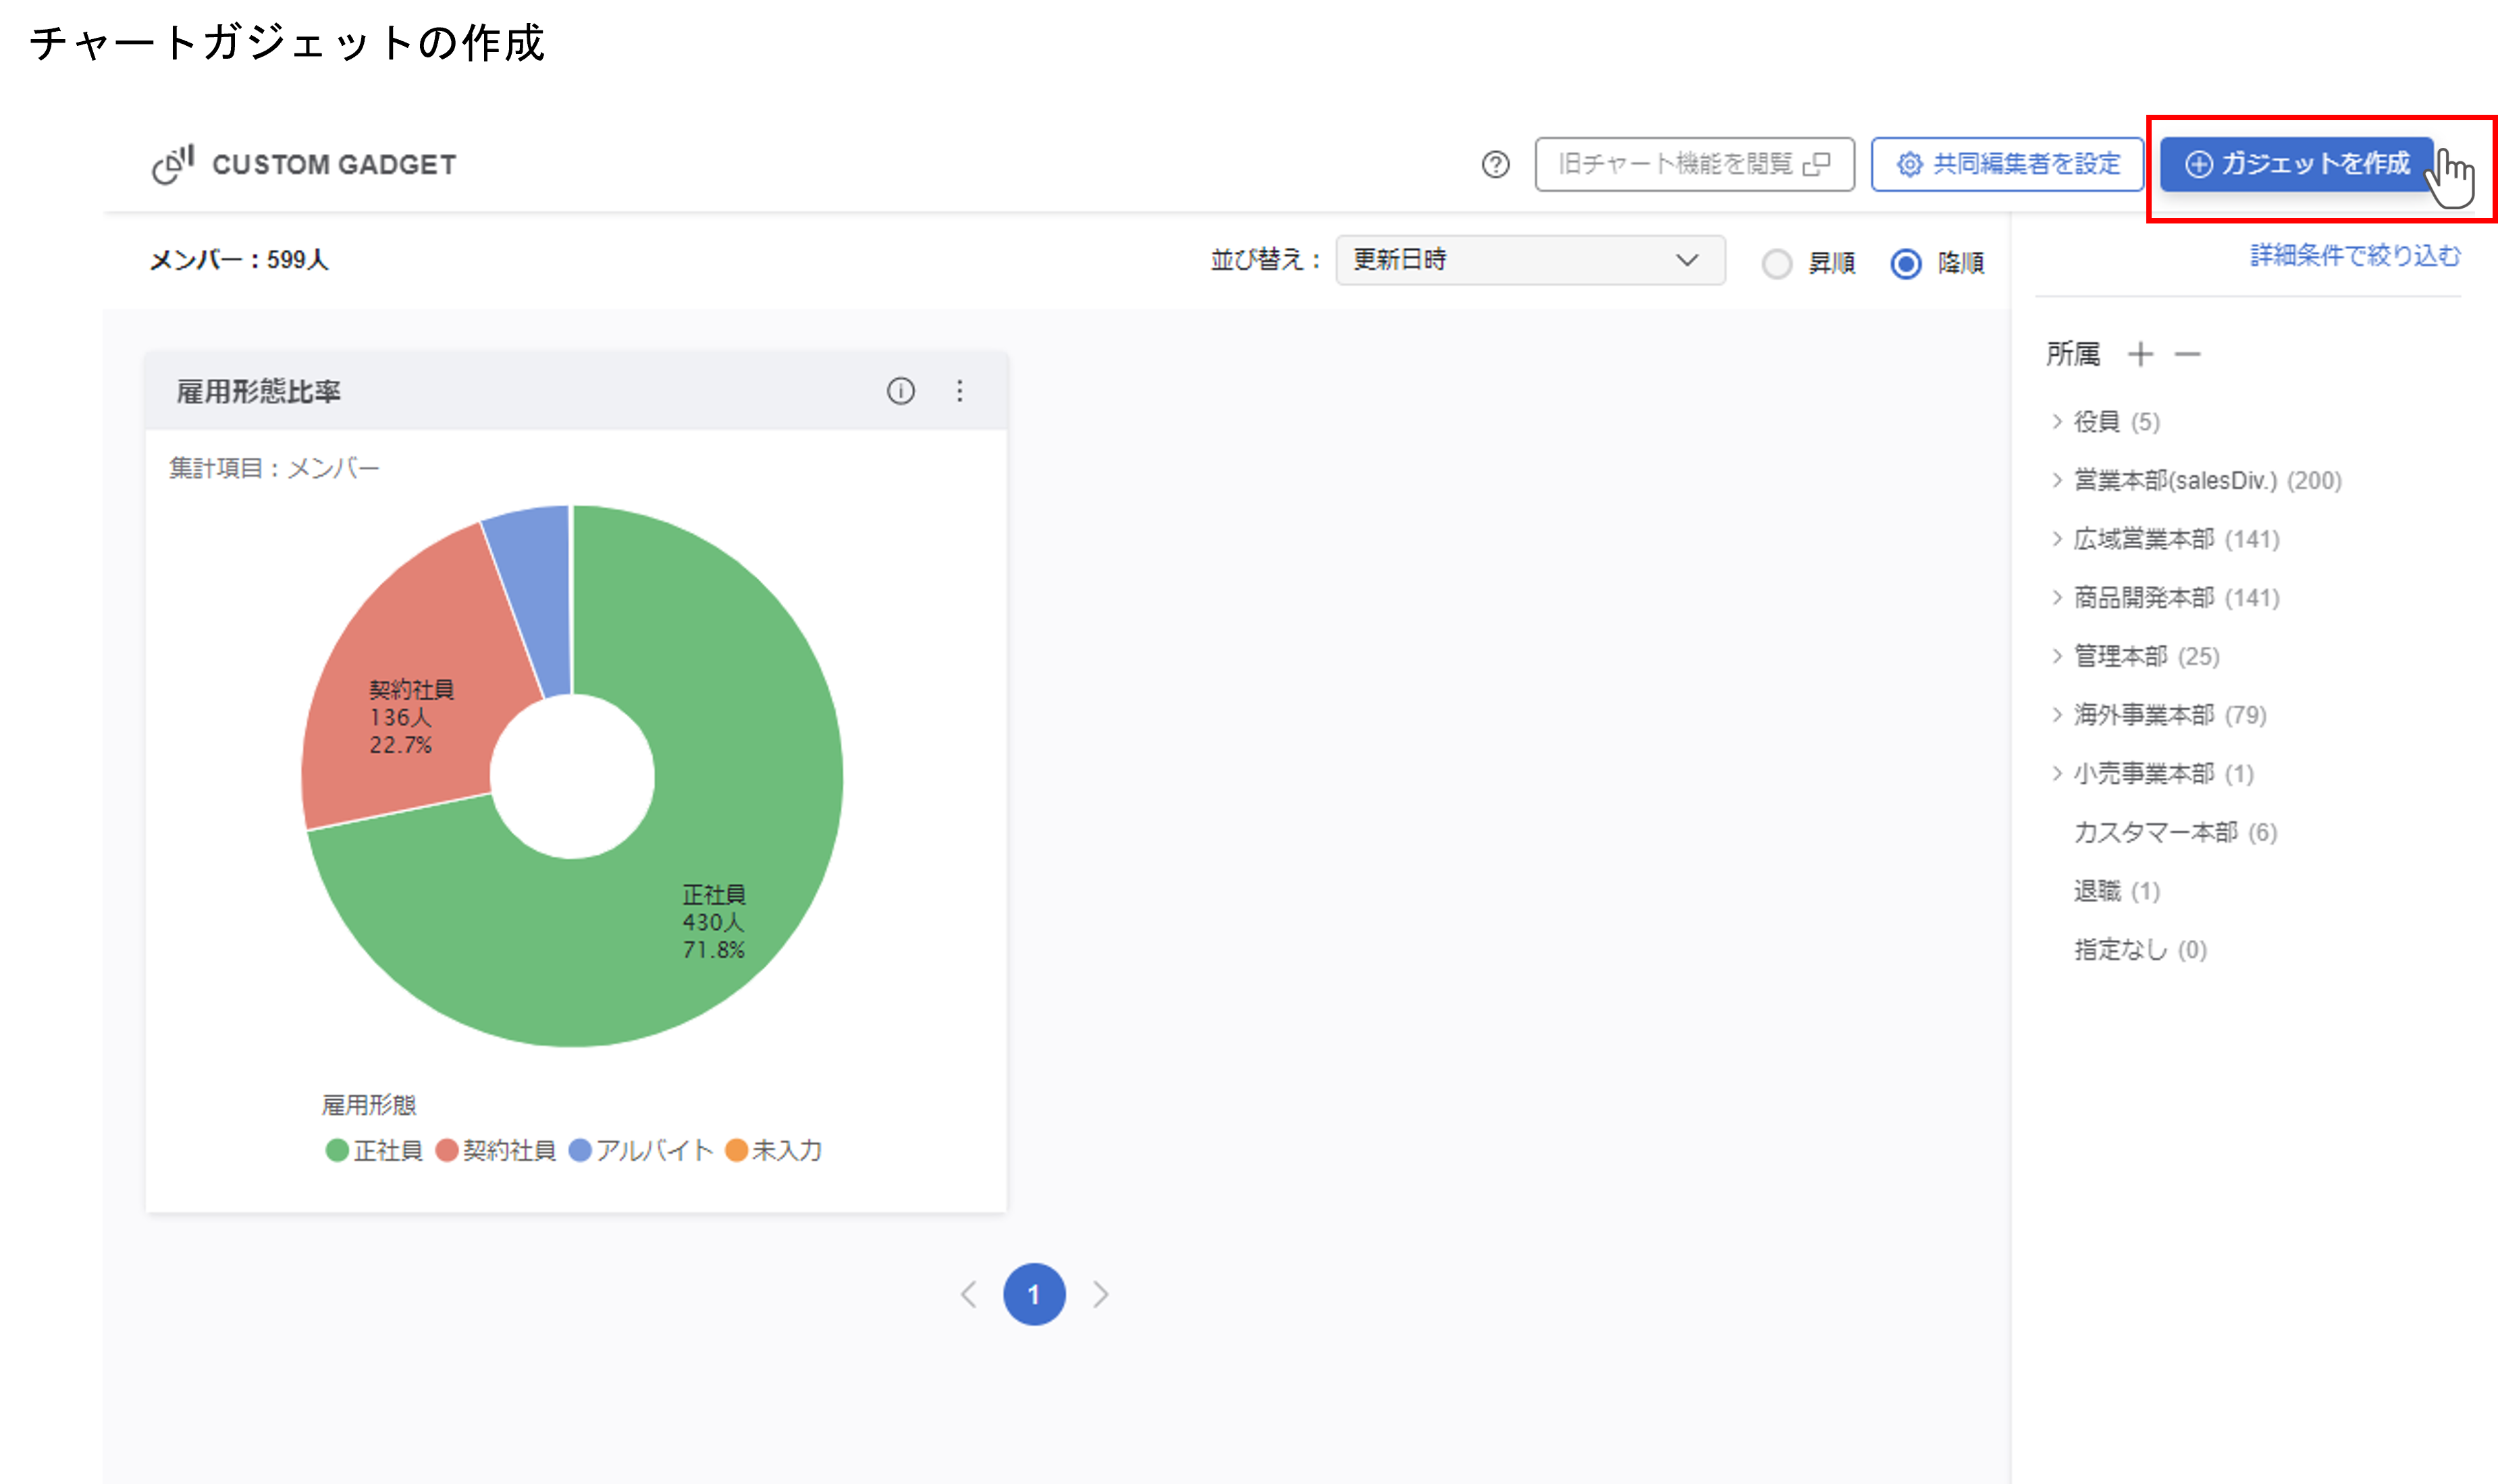This screenshot has height=1484, width=2498.
Task: Click 詳細条件で絞り込む link
Action: [x=2354, y=256]
